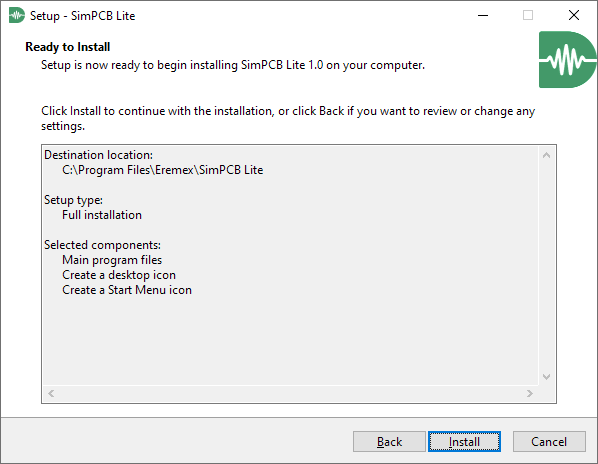Cancel the SimPCB Lite setup
Viewport: 598px width, 464px height.
click(x=549, y=442)
